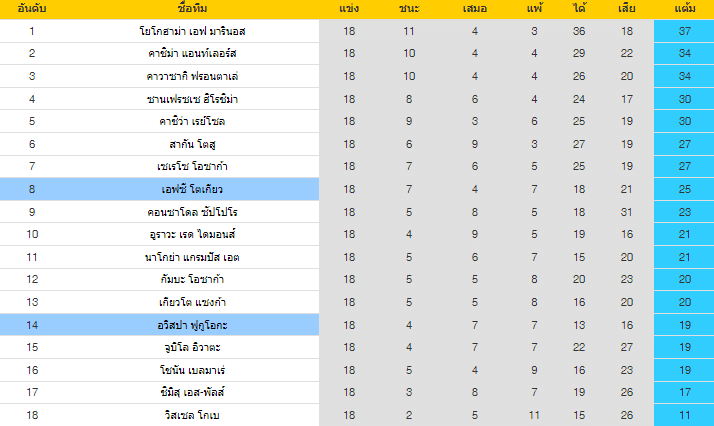Screen dimensions: 714x426
Task: Select team คาชิม่า แอนท์เลอร์ส
Action: point(192,53)
